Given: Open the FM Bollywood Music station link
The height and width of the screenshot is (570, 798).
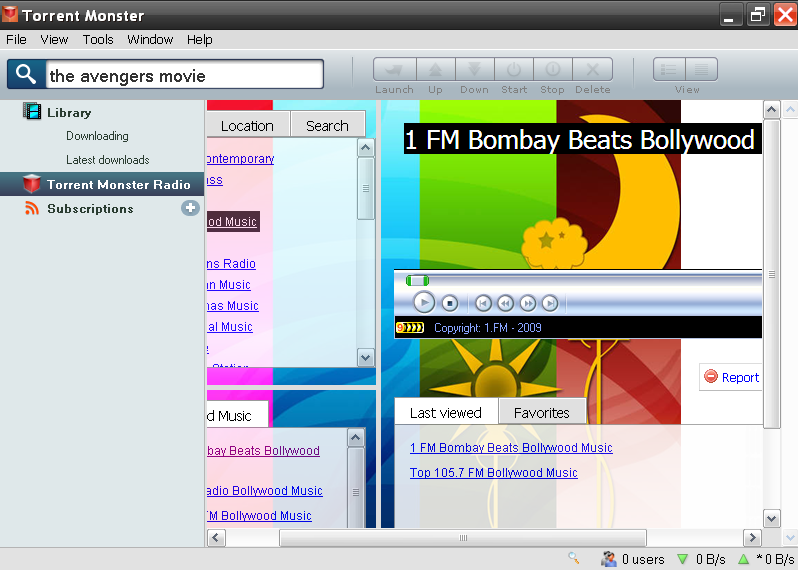Looking at the screenshot, I should (x=260, y=516).
